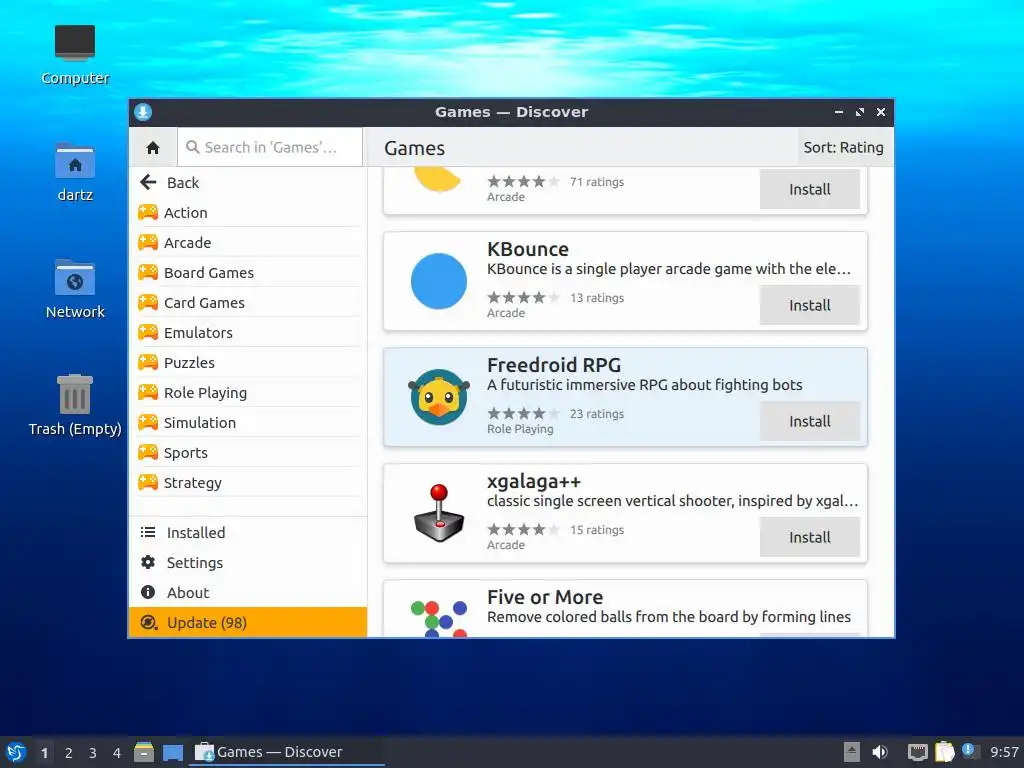The image size is (1024, 768).
Task: Click the update notifier tray icon
Action: point(970,751)
